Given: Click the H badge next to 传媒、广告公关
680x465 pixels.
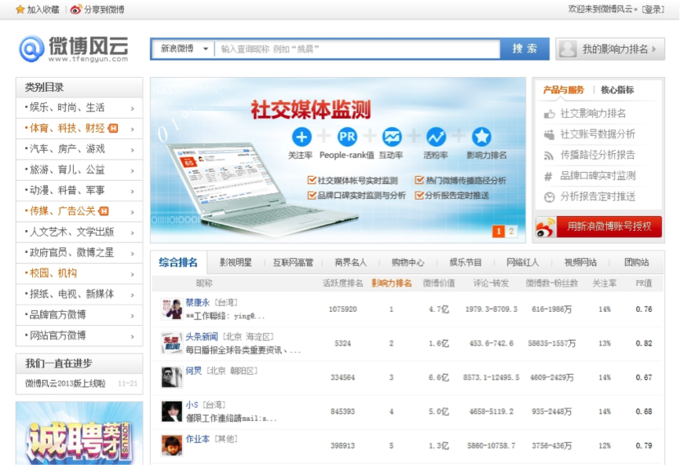Looking at the screenshot, I should click(x=103, y=211).
